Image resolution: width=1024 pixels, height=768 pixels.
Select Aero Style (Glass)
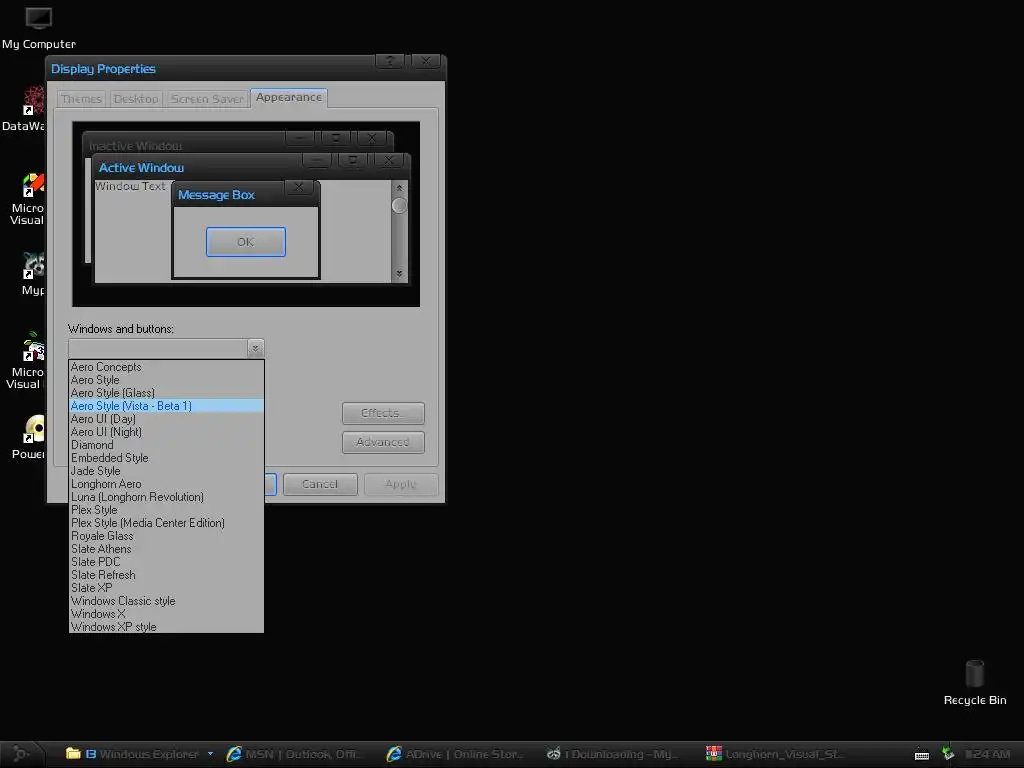tap(167, 393)
